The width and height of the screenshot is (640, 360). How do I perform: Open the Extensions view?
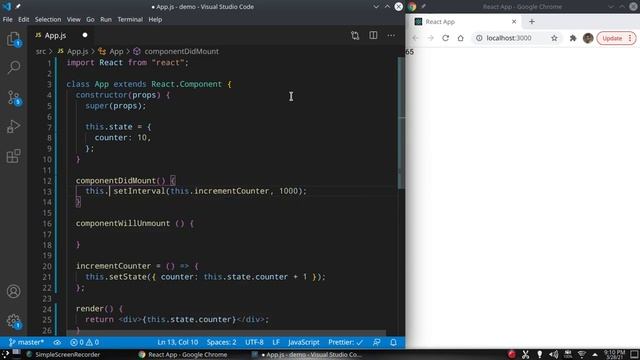point(13,156)
